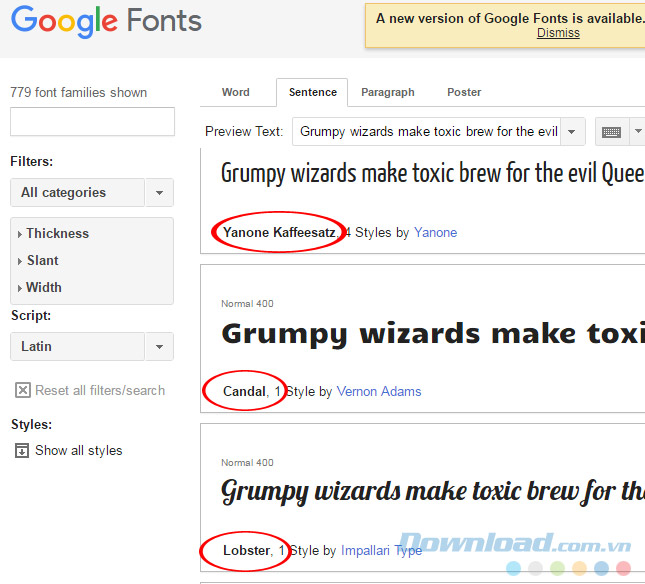The image size is (645, 584).
Task: Switch to the Poster tab
Action: point(464,92)
